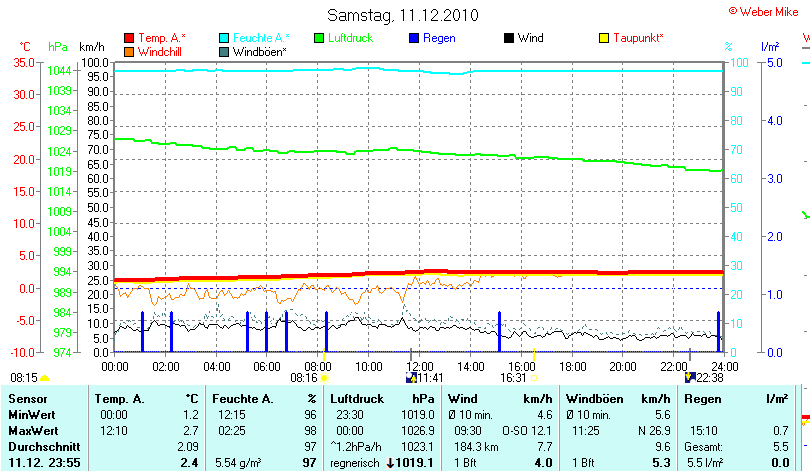Viewport: 810px width, 471px height.
Task: Click the blue rain bar just before 24:00
Action: (718, 332)
